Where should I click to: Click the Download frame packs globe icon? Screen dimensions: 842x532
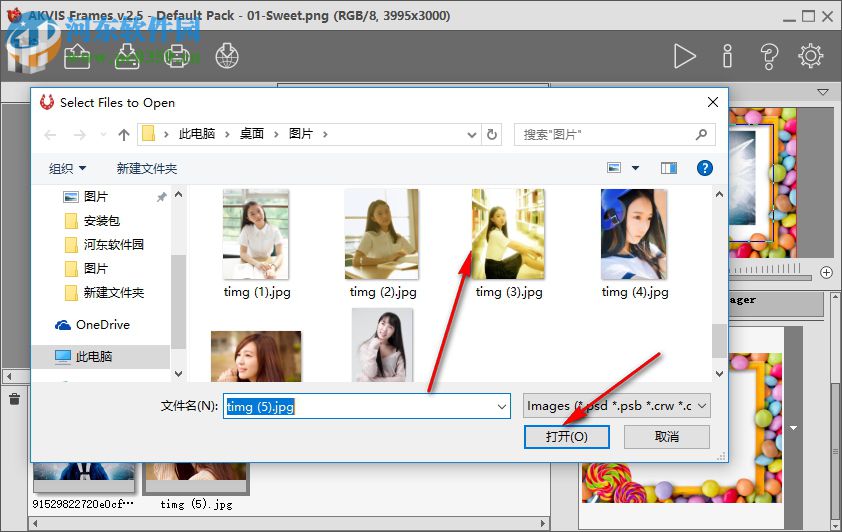click(227, 56)
